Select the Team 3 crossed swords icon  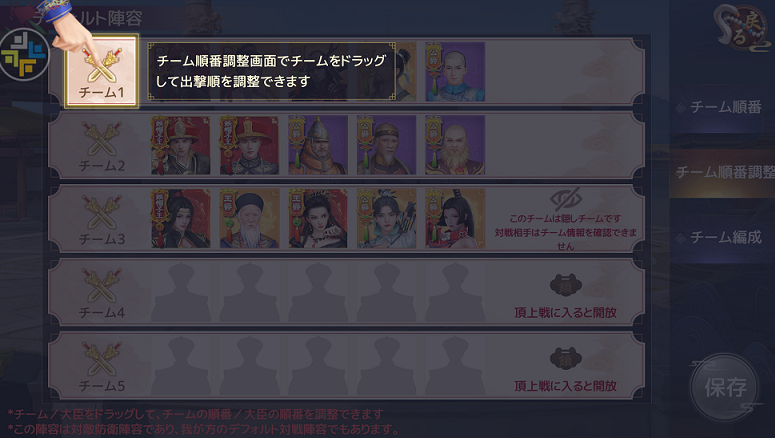coord(102,213)
